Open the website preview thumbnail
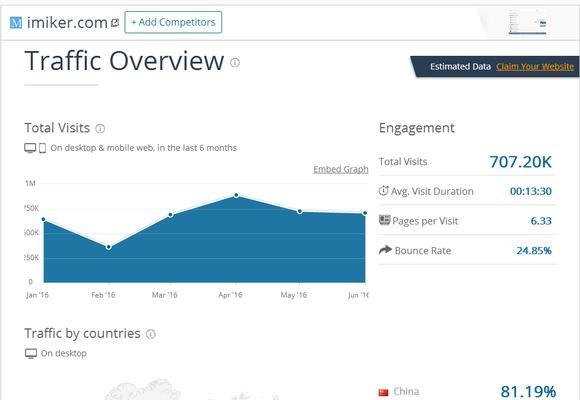The height and width of the screenshot is (400, 580). [527, 23]
